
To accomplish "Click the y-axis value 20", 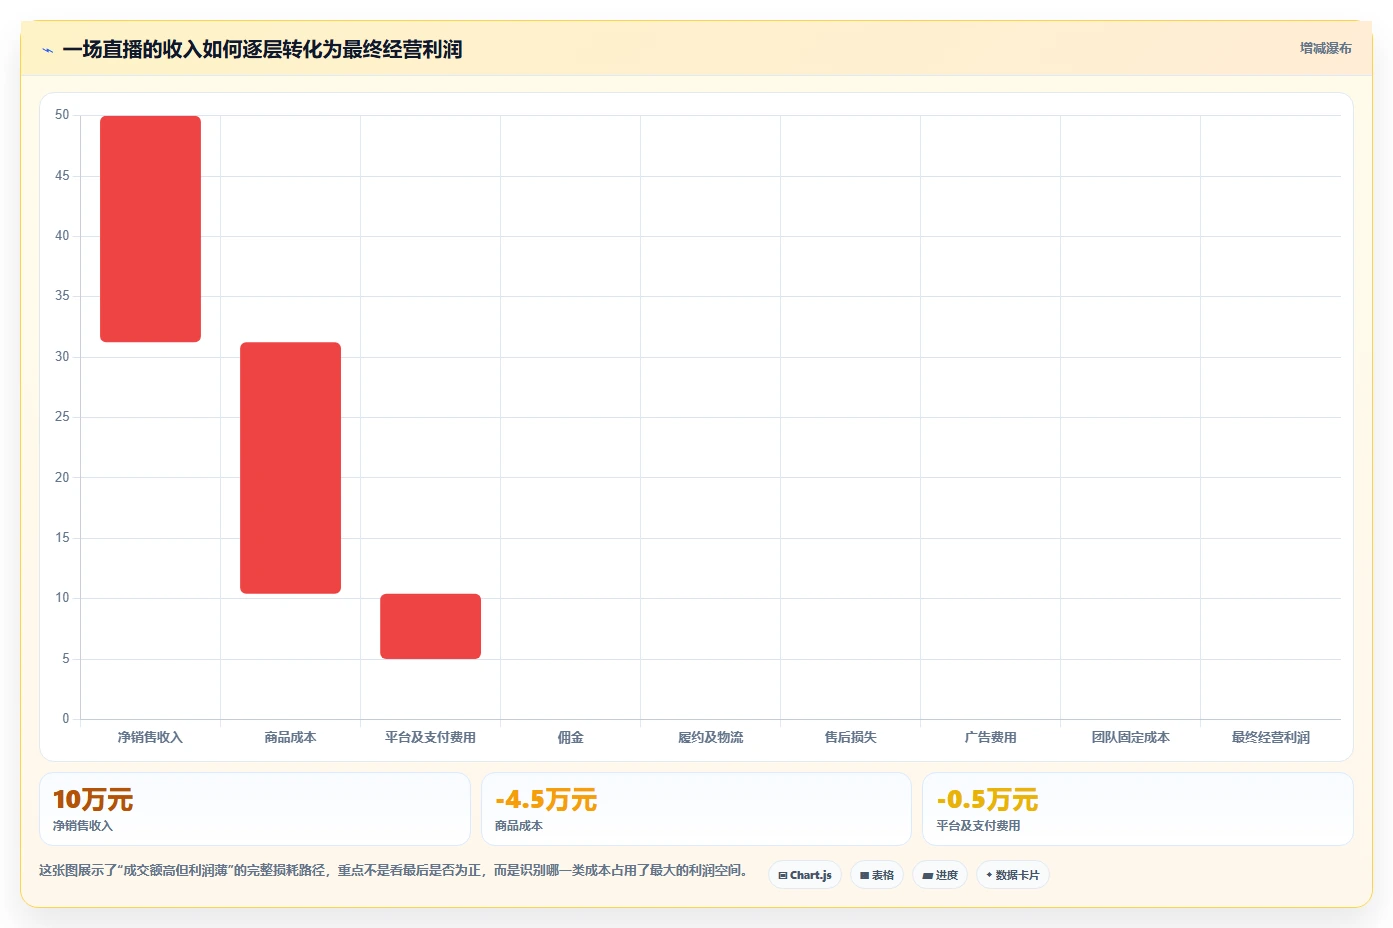I will [x=62, y=478].
